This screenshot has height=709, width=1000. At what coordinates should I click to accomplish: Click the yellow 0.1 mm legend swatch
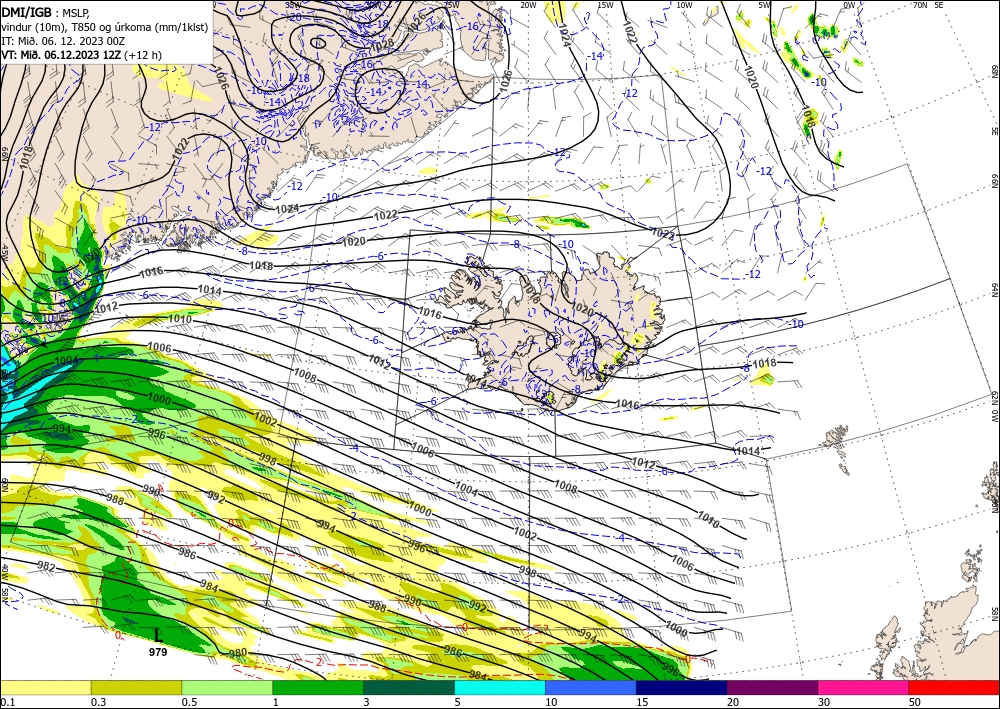[x=45, y=687]
